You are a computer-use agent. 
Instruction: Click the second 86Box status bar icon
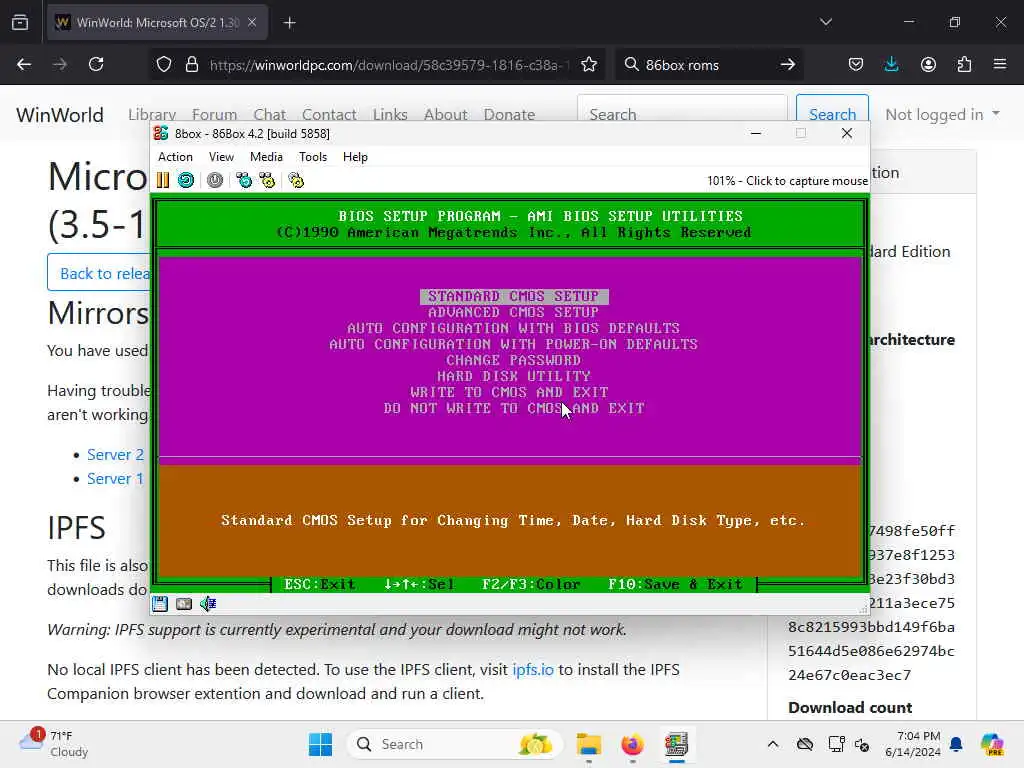pos(184,603)
